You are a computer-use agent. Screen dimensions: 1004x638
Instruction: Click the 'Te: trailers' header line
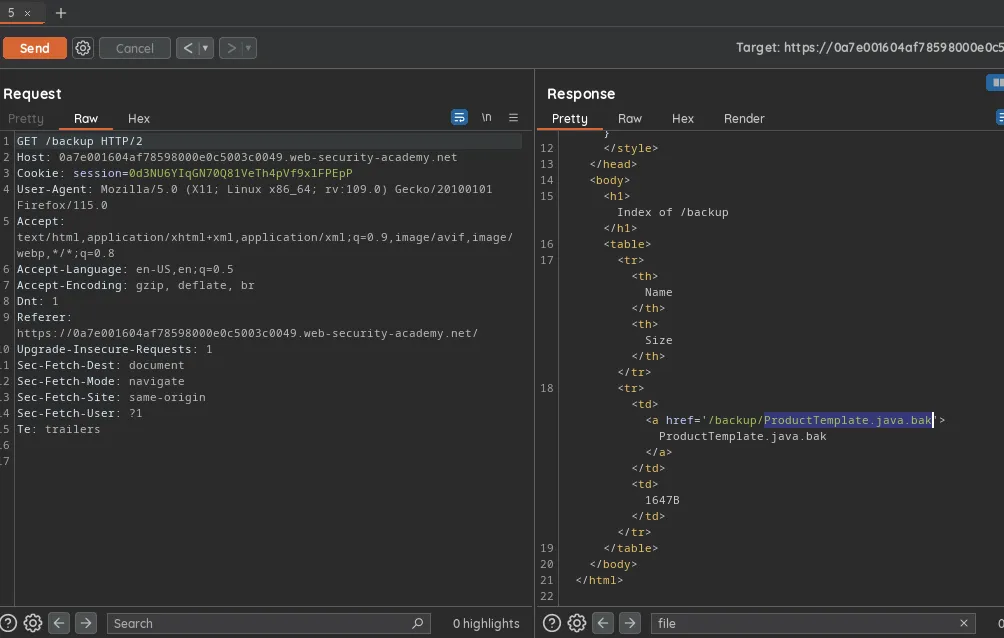[x=58, y=429]
